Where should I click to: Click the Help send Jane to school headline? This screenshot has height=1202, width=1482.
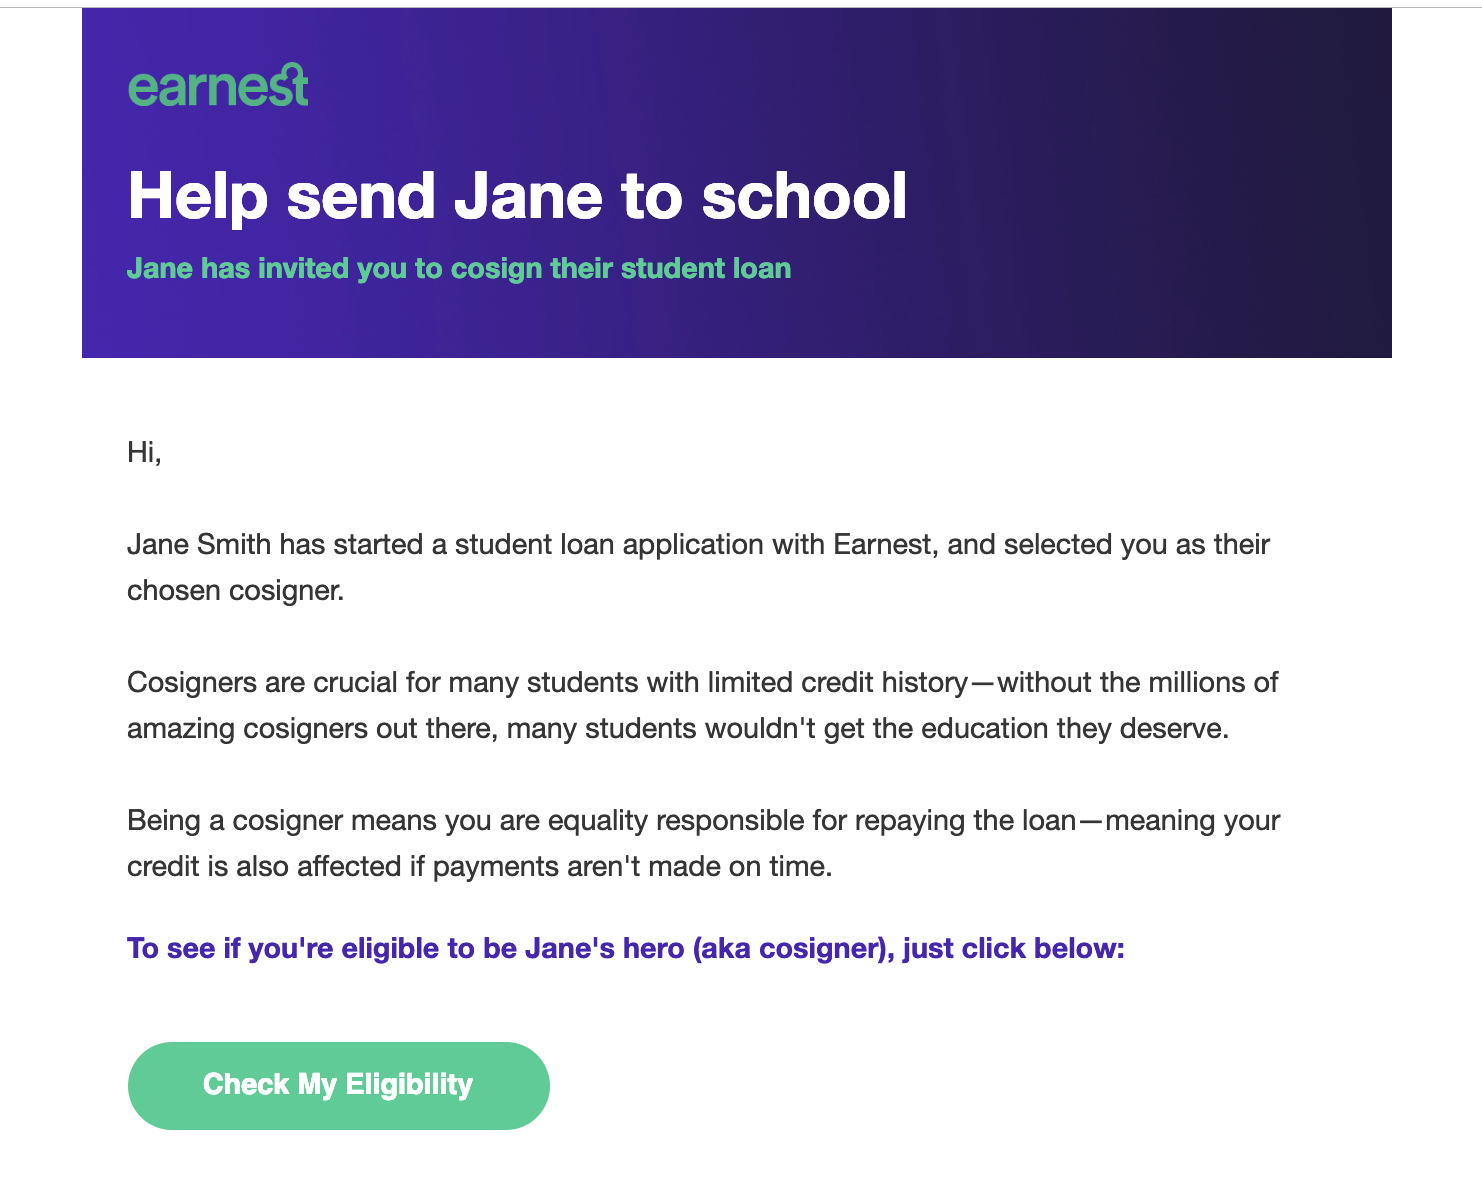coord(518,195)
